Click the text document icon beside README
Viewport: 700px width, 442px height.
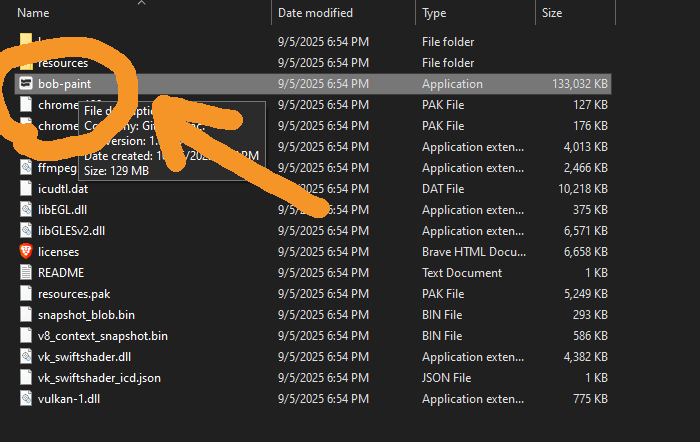click(x=26, y=272)
